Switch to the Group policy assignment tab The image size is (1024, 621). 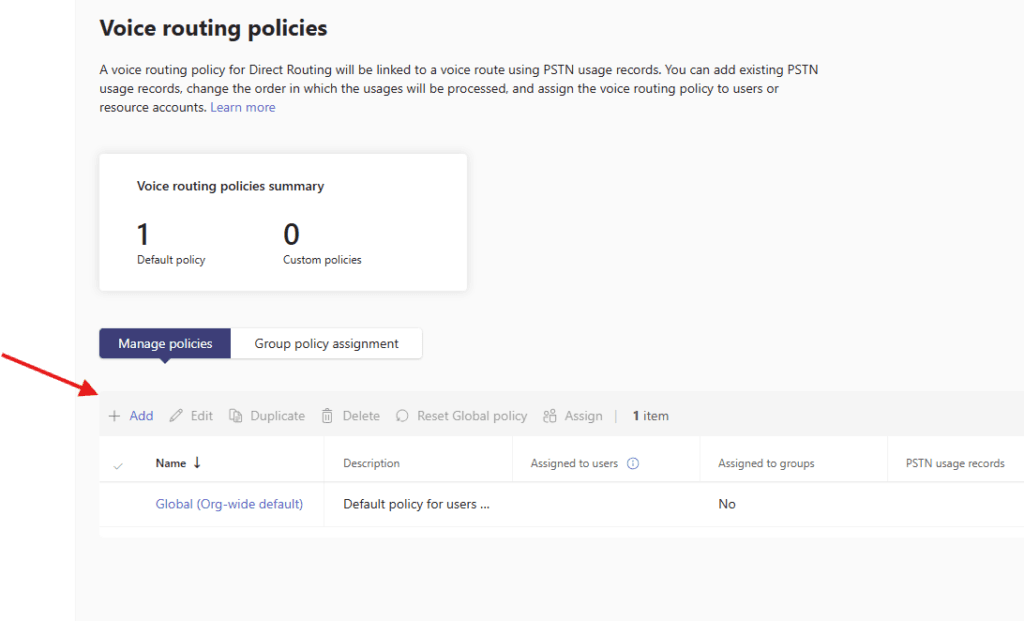click(x=326, y=344)
